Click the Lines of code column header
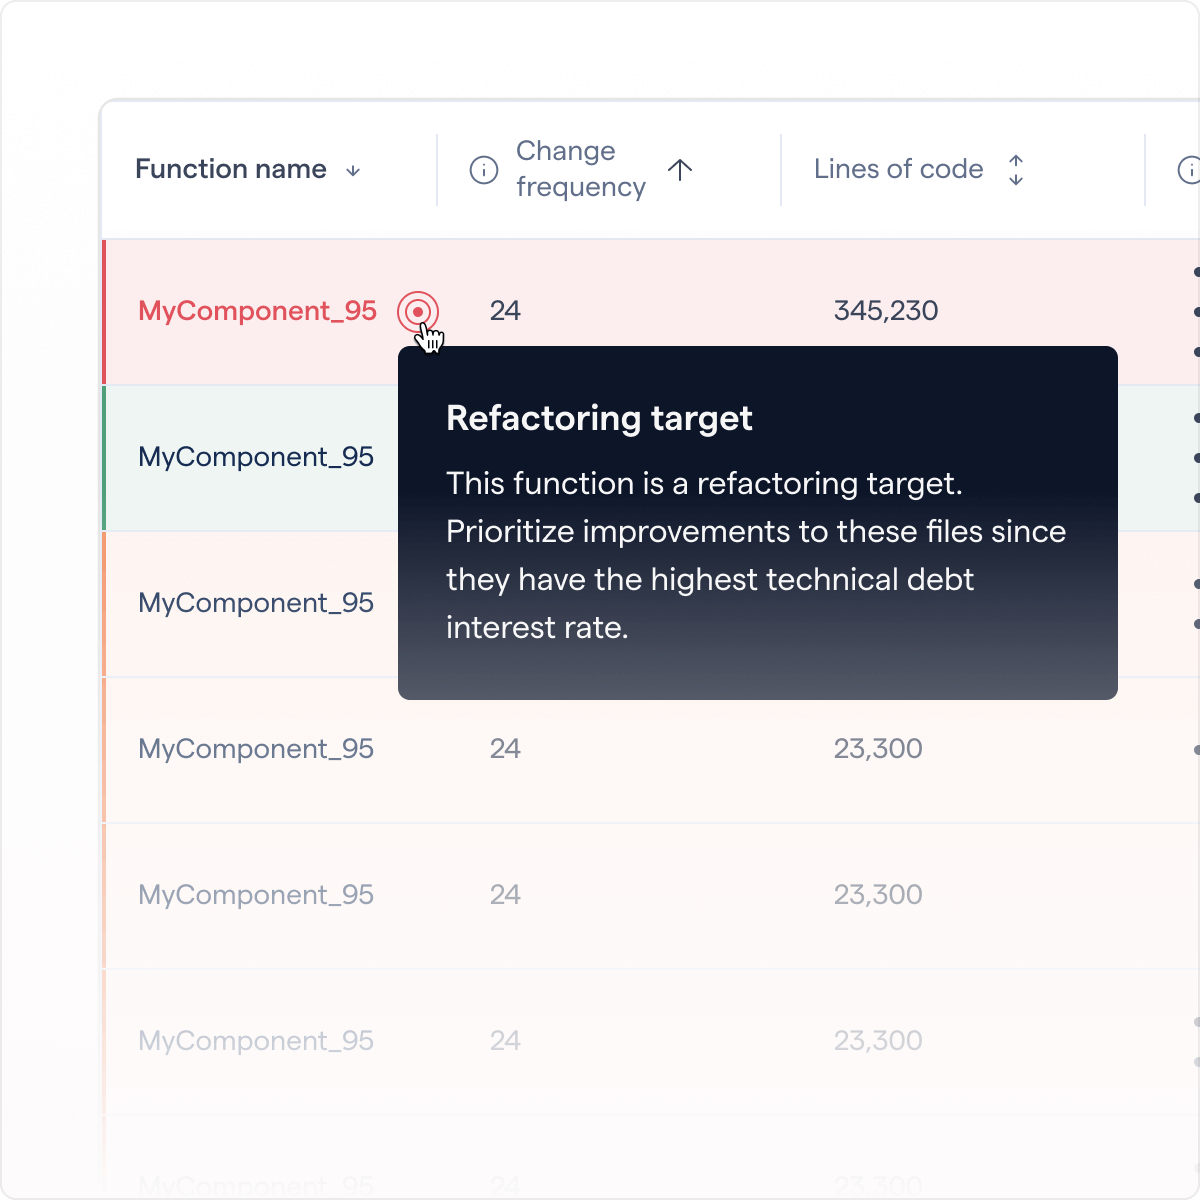This screenshot has height=1200, width=1200. 898,169
